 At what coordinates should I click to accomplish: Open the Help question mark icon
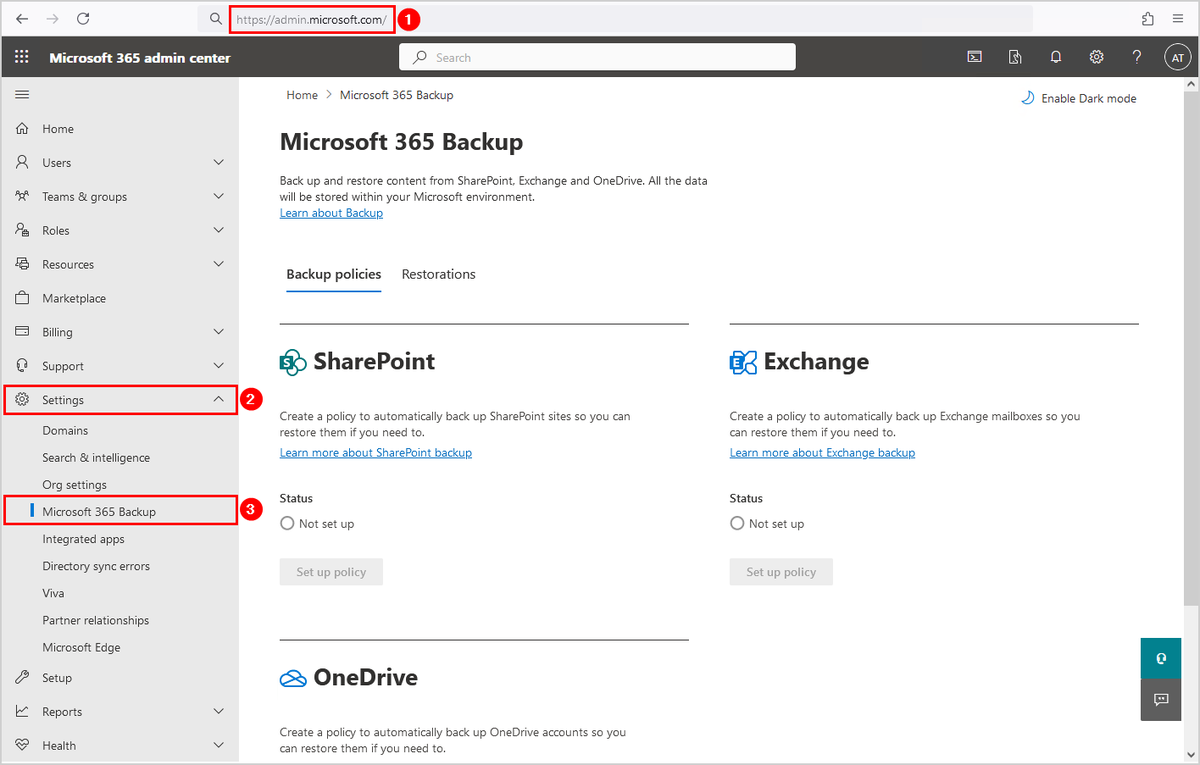tap(1137, 57)
